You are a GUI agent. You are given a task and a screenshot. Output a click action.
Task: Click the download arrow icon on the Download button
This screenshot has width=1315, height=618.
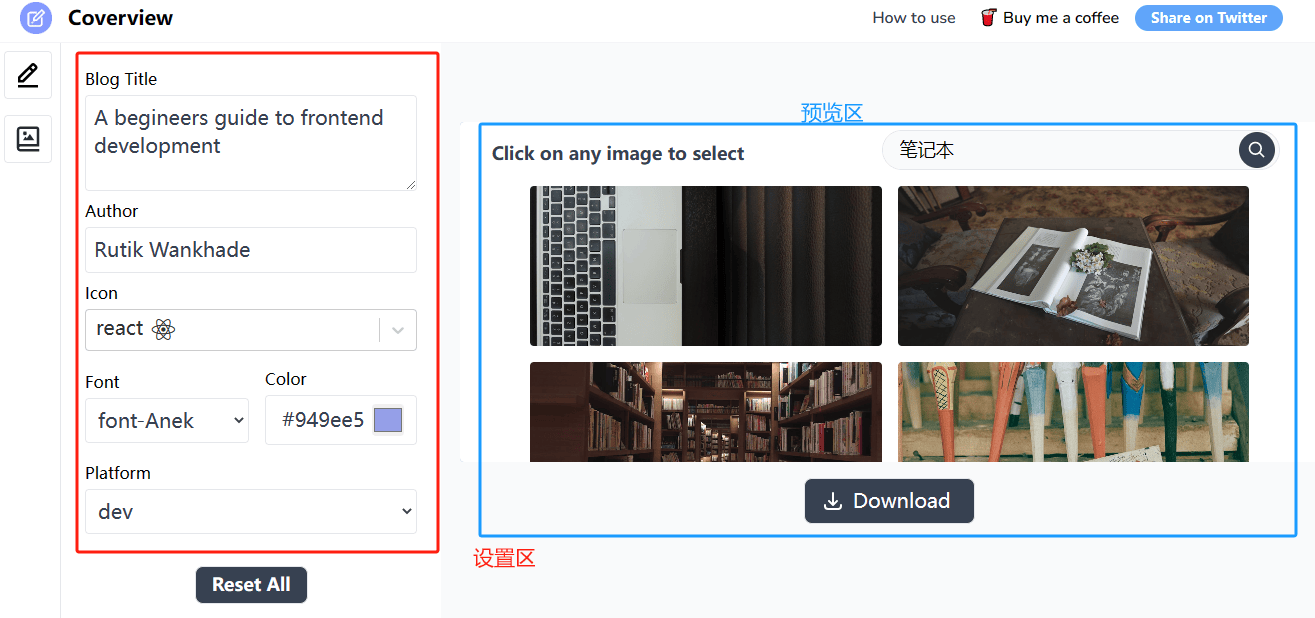pos(833,500)
